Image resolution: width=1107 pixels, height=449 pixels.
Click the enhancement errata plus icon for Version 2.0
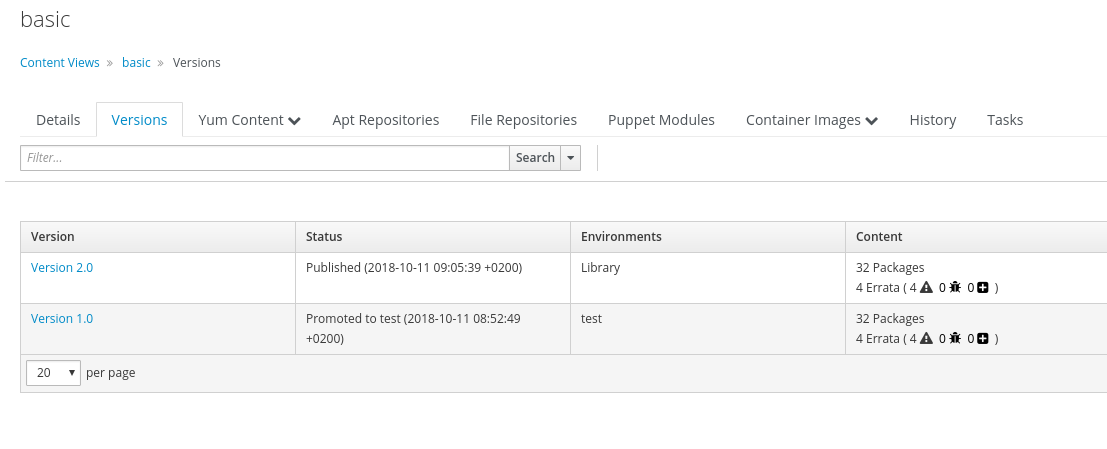click(x=983, y=287)
